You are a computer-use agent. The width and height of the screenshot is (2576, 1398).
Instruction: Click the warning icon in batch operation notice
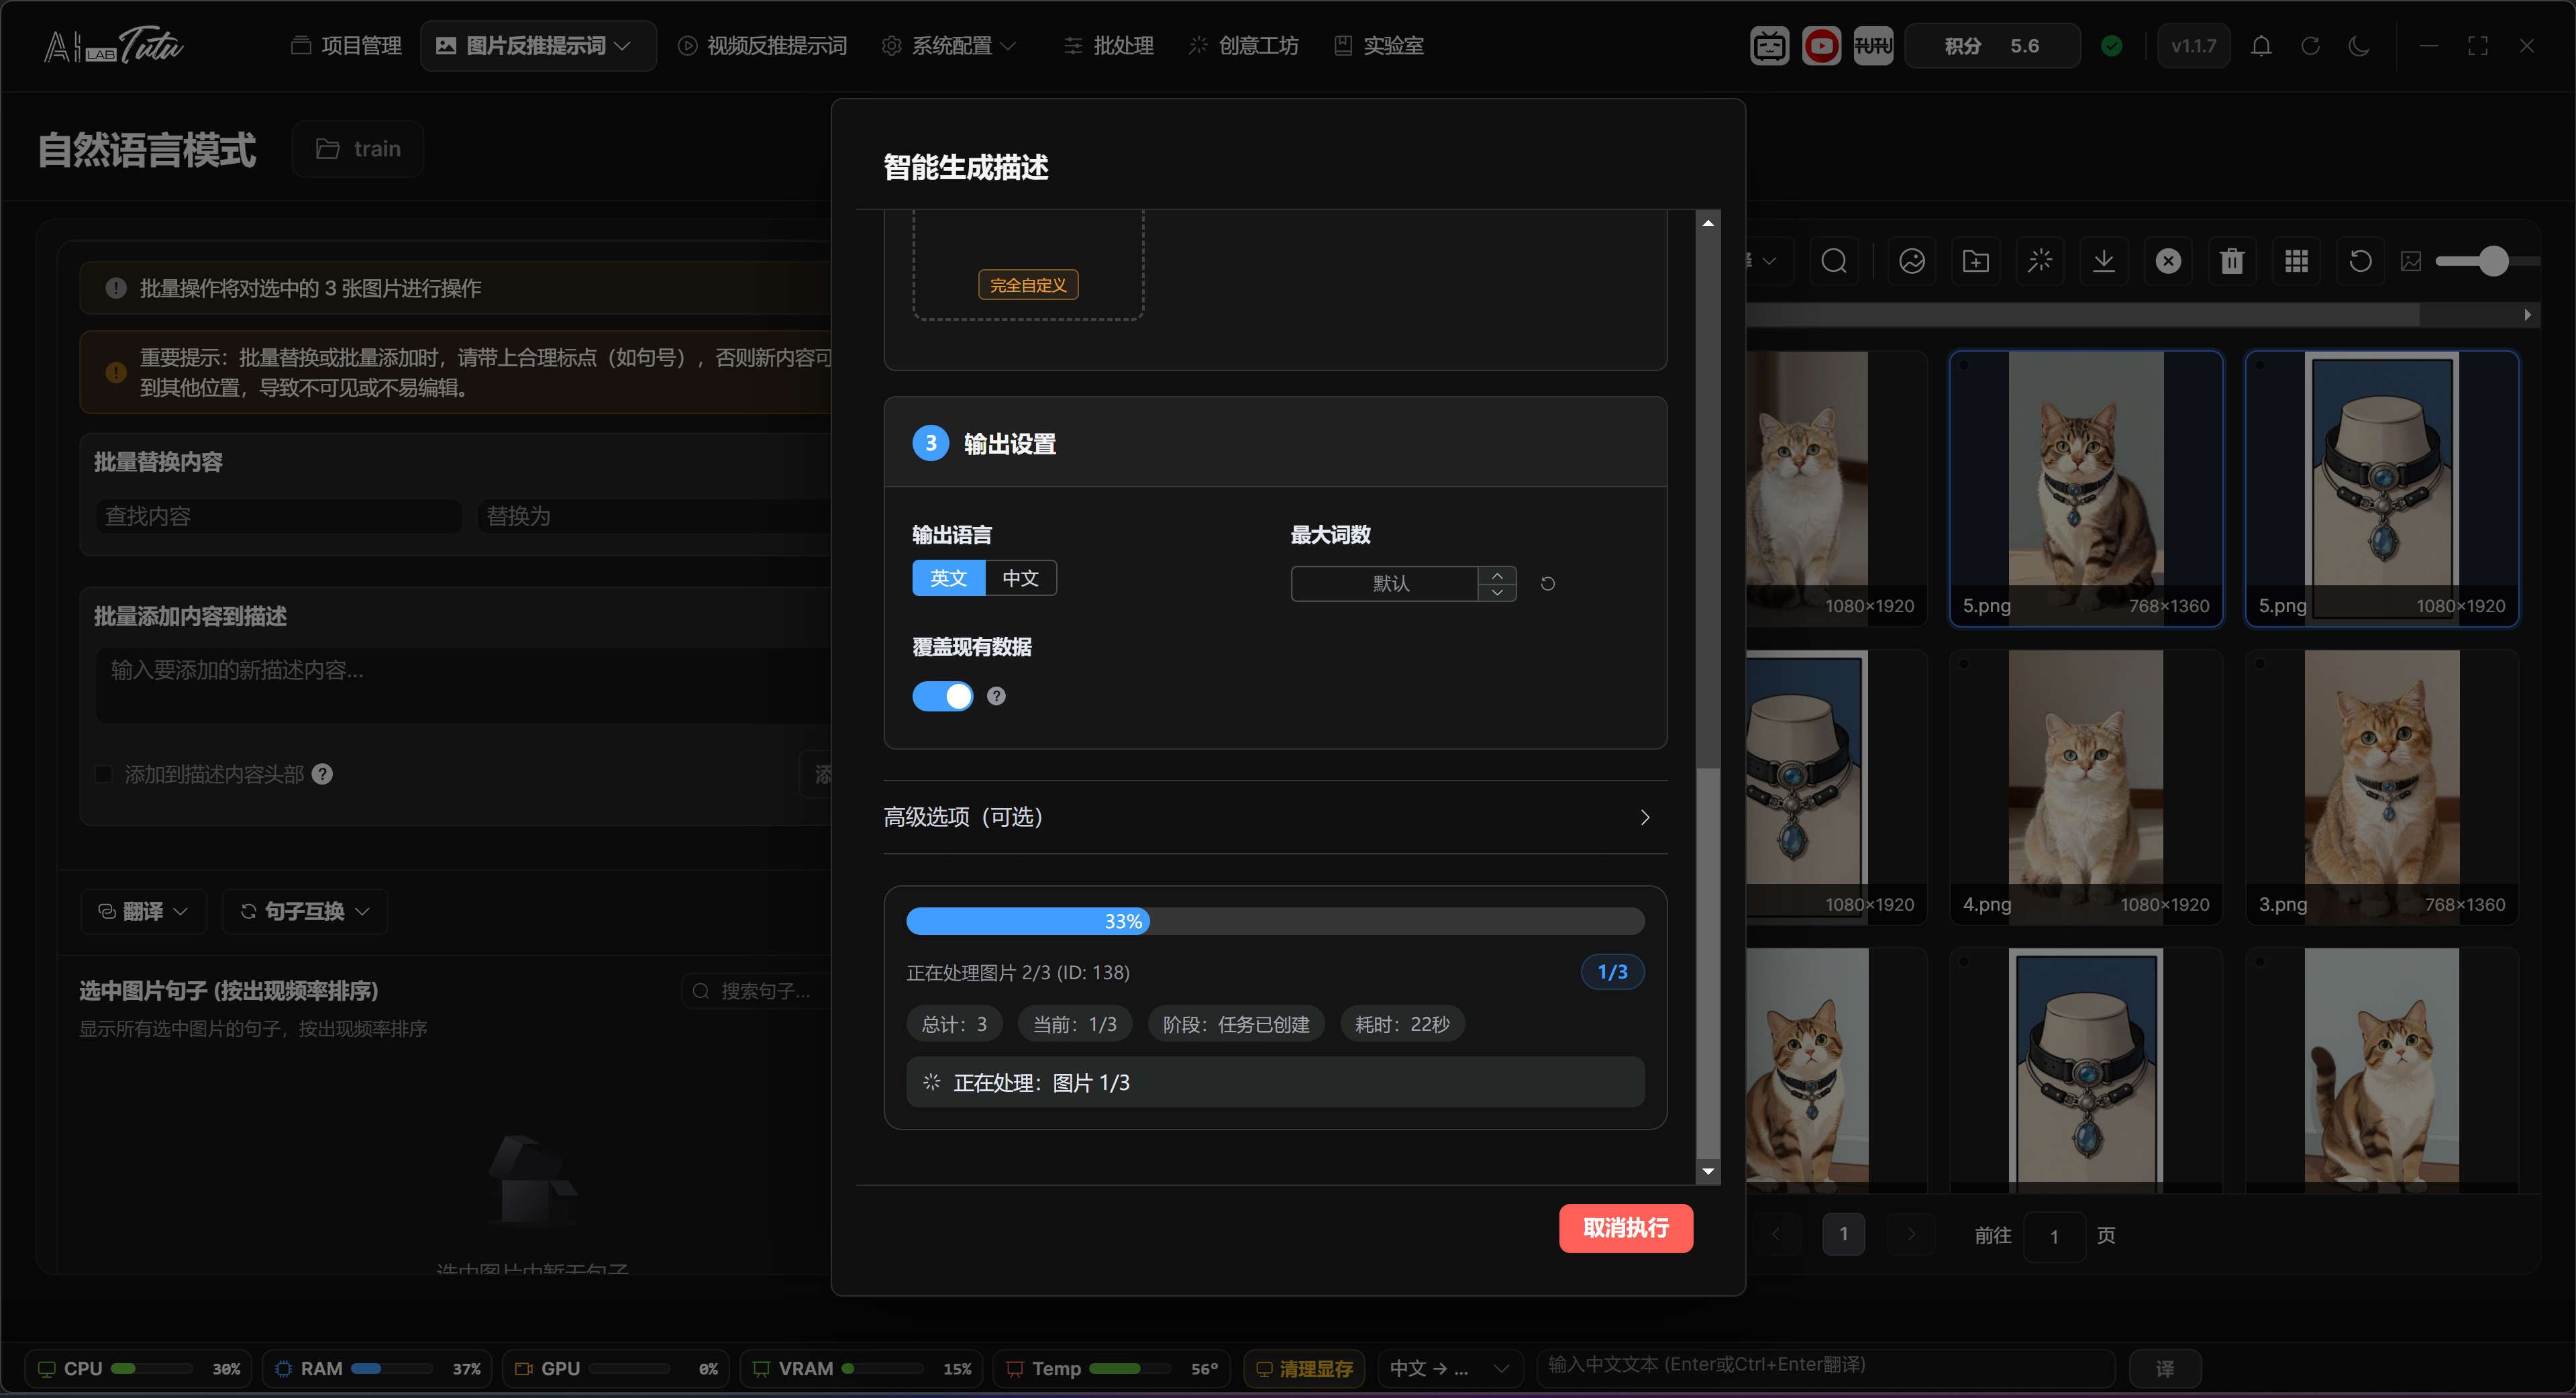pyautogui.click(x=116, y=288)
